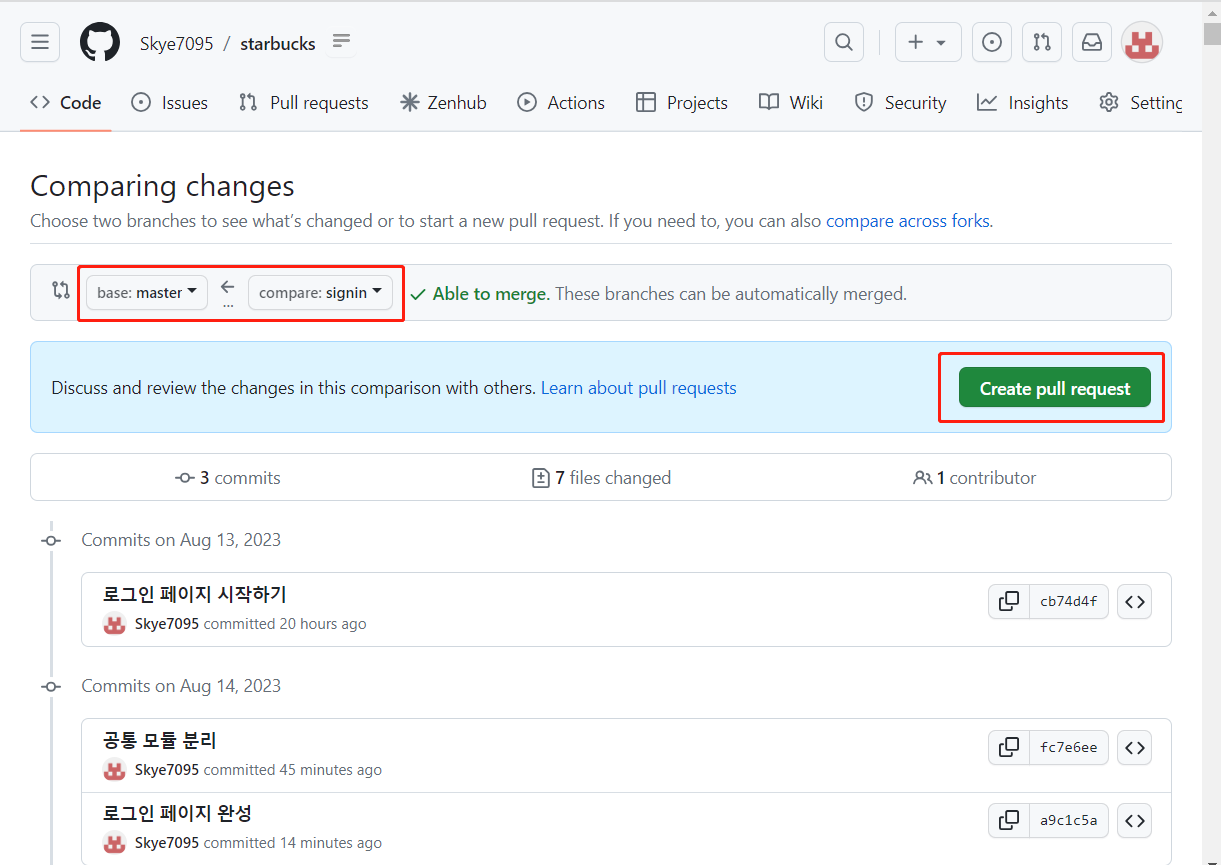The height and width of the screenshot is (865, 1221).
Task: Switch to the Zenhub tab
Action: point(443,102)
